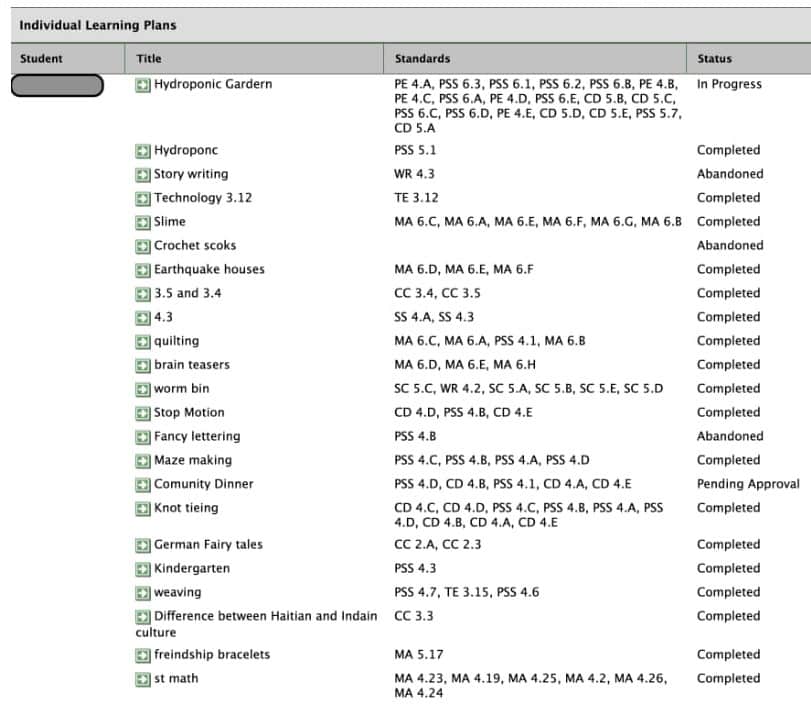Click the Stop Motion title text

[189, 412]
